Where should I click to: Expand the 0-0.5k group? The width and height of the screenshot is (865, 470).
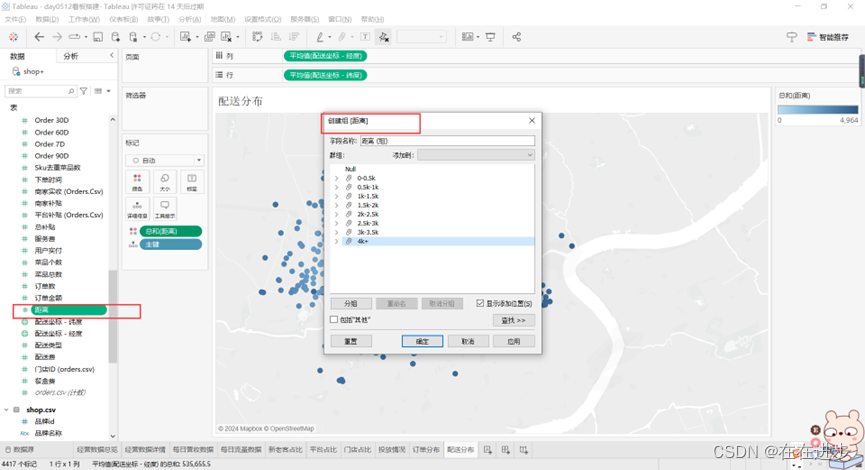point(337,178)
